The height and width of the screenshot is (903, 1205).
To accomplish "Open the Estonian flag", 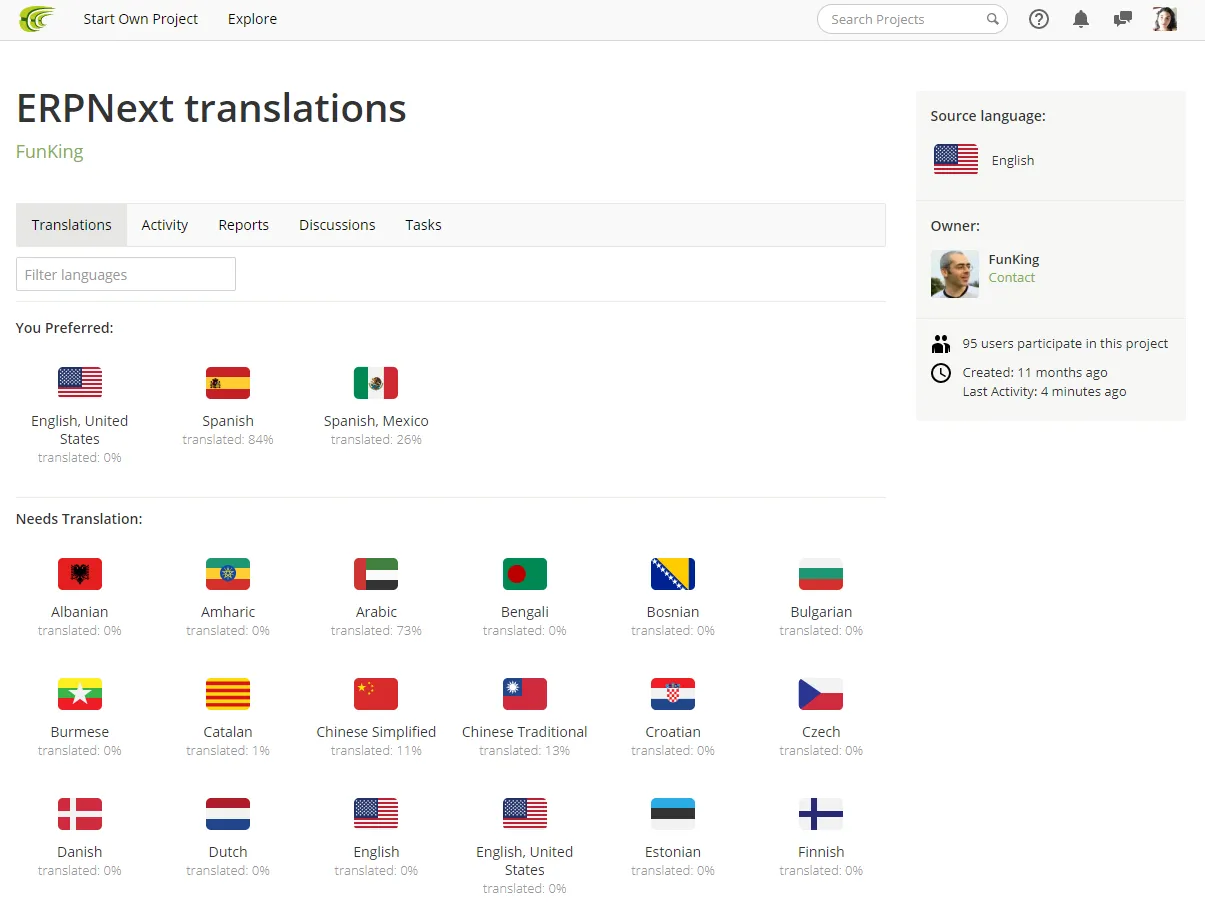I will point(673,814).
